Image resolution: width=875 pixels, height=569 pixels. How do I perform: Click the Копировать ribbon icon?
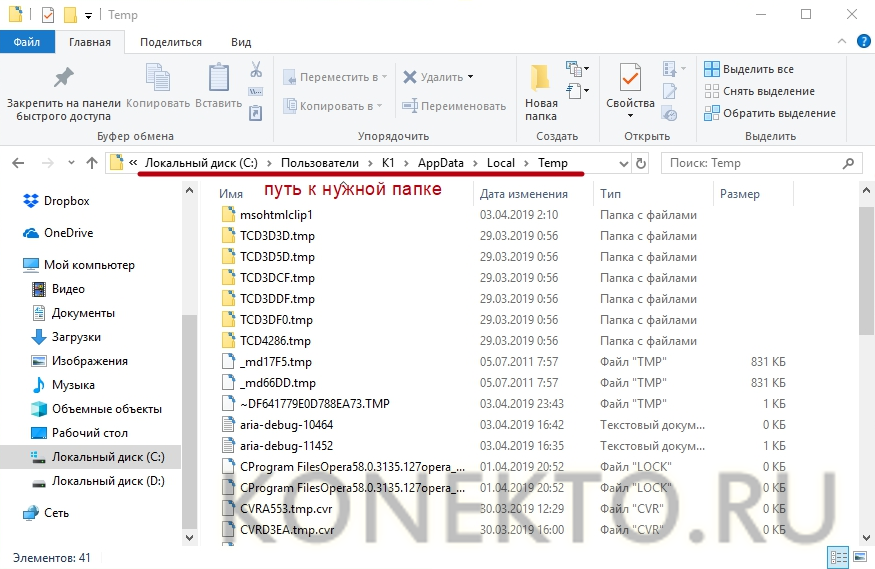point(158,77)
